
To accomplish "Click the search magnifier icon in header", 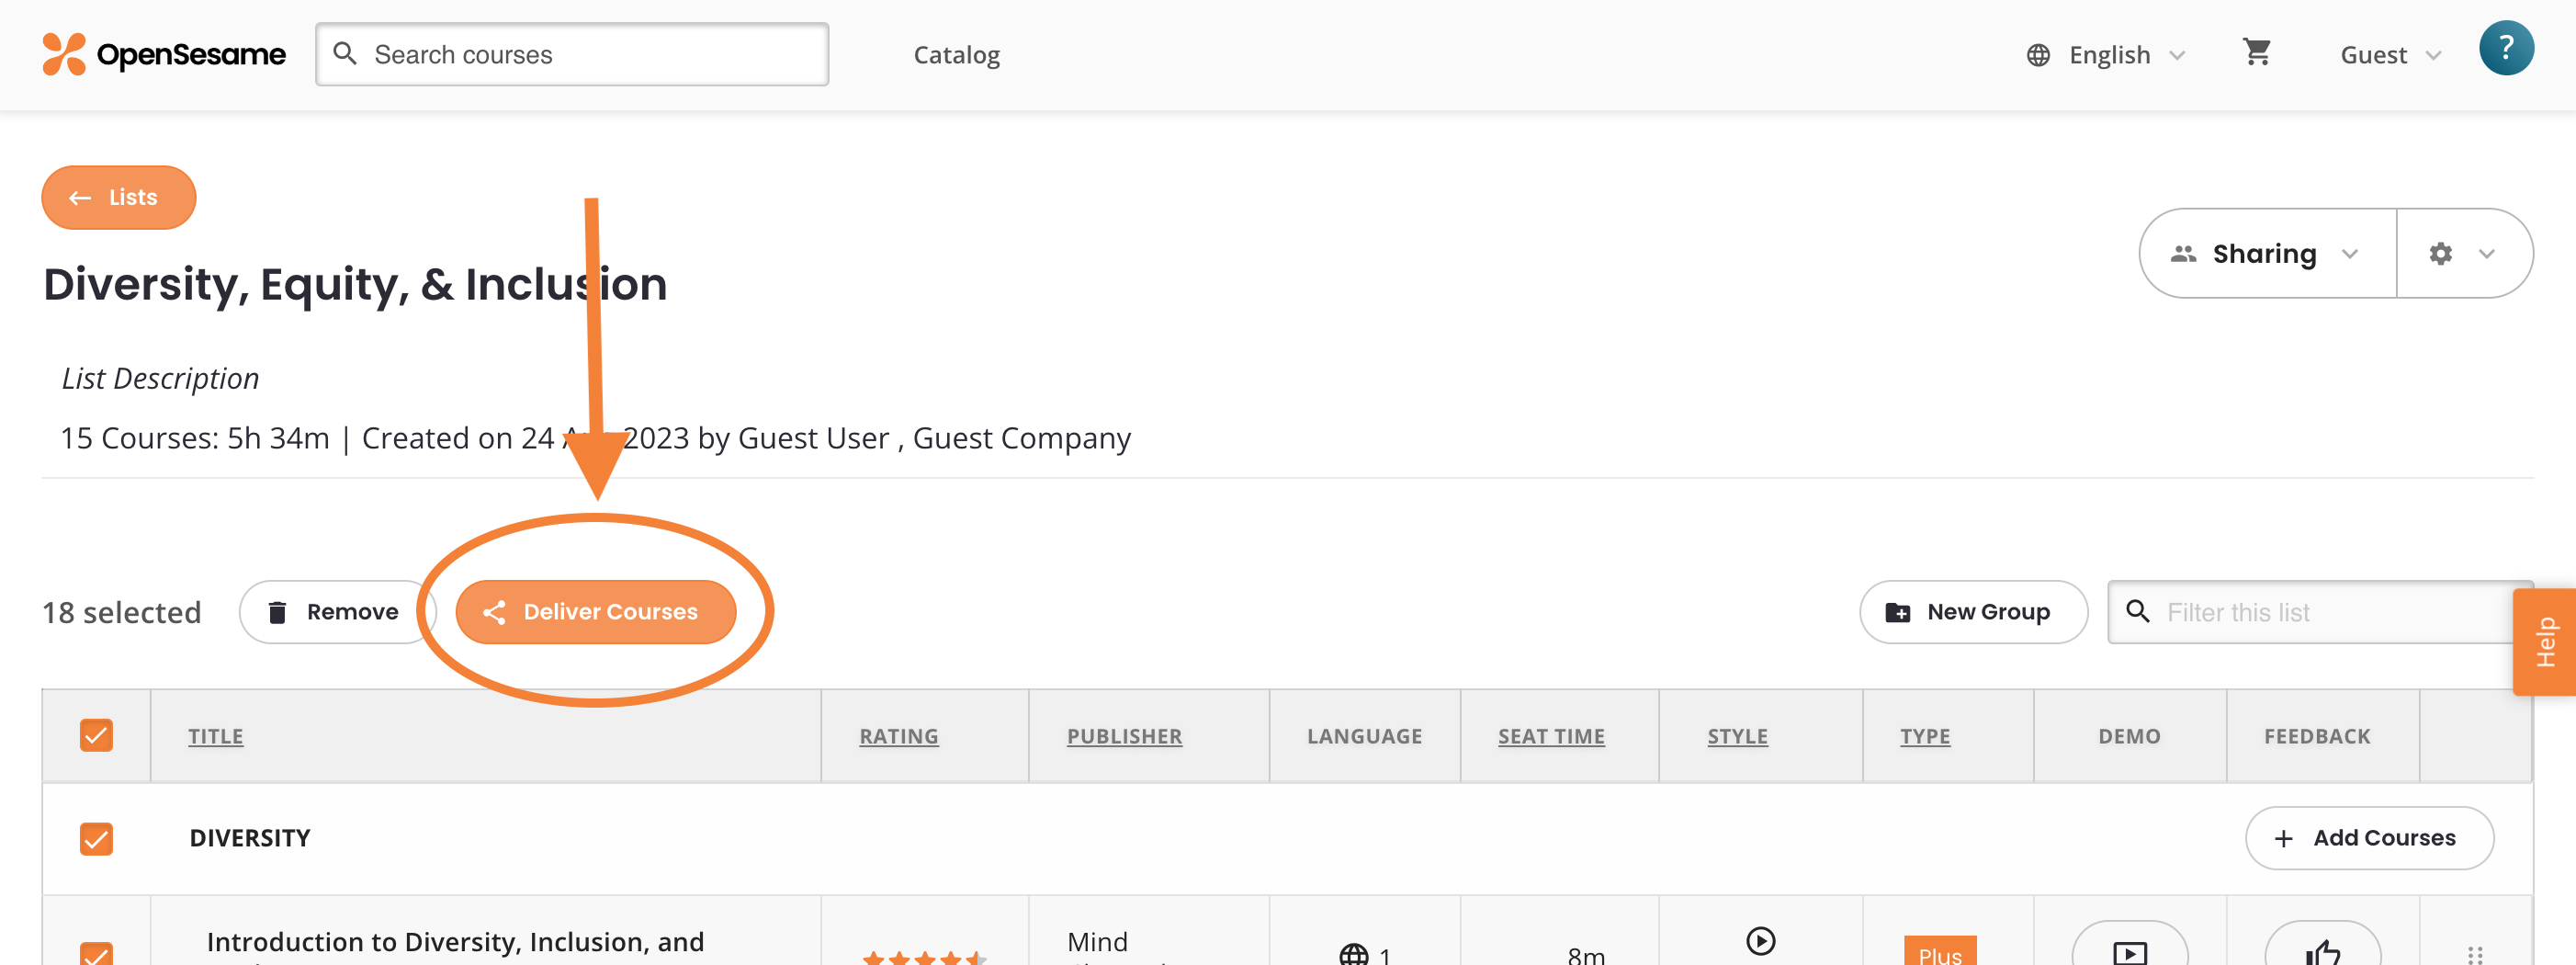I will tap(345, 54).
